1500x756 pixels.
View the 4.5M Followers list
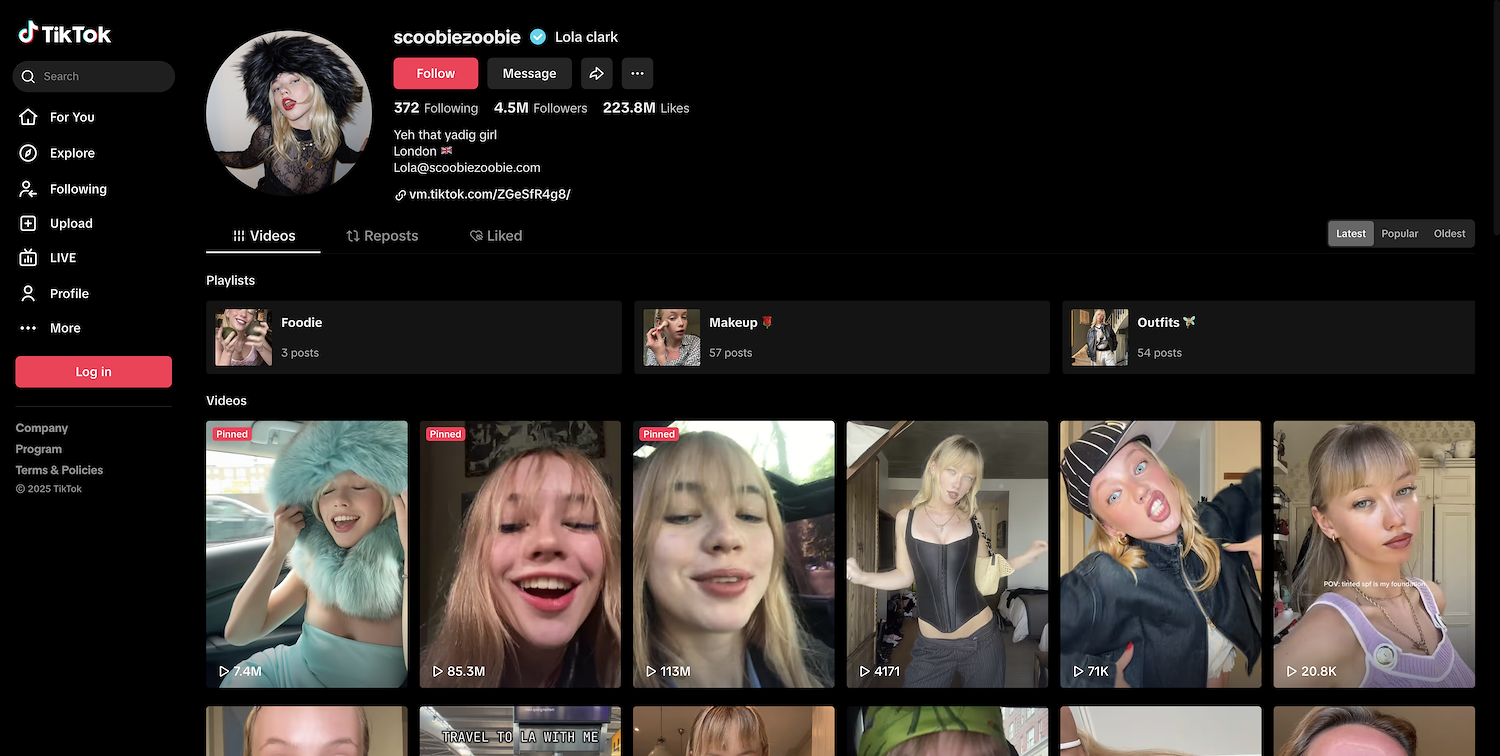point(541,108)
